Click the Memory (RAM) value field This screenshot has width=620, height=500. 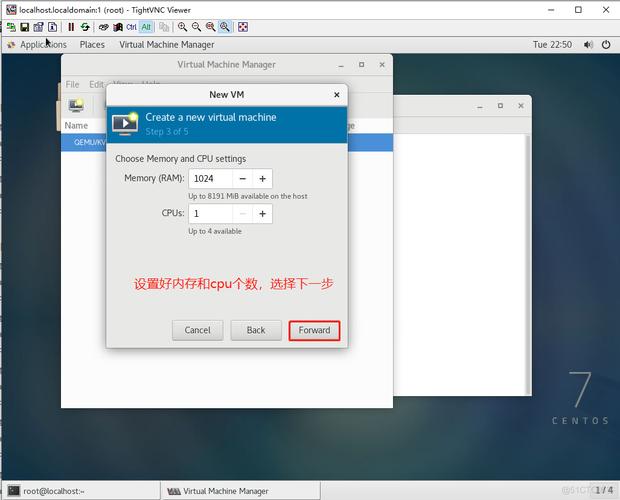point(211,179)
